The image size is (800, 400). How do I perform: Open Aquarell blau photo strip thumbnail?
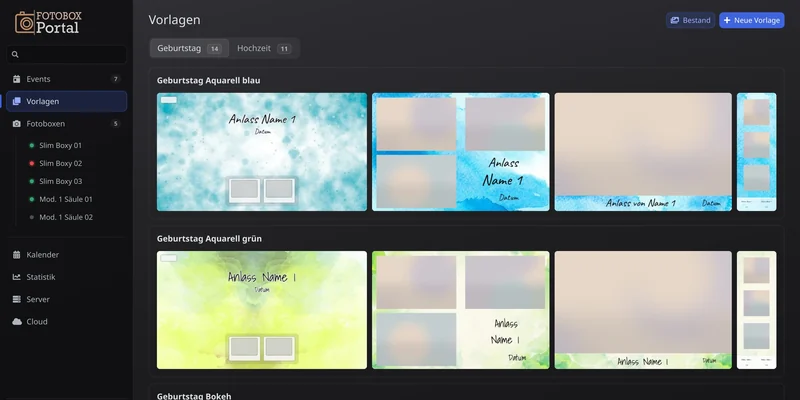(x=757, y=152)
